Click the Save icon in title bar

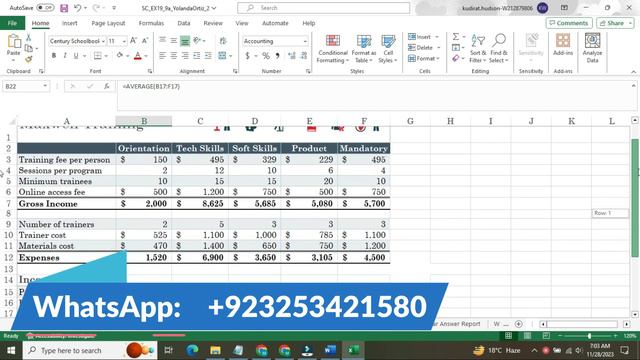click(64, 8)
